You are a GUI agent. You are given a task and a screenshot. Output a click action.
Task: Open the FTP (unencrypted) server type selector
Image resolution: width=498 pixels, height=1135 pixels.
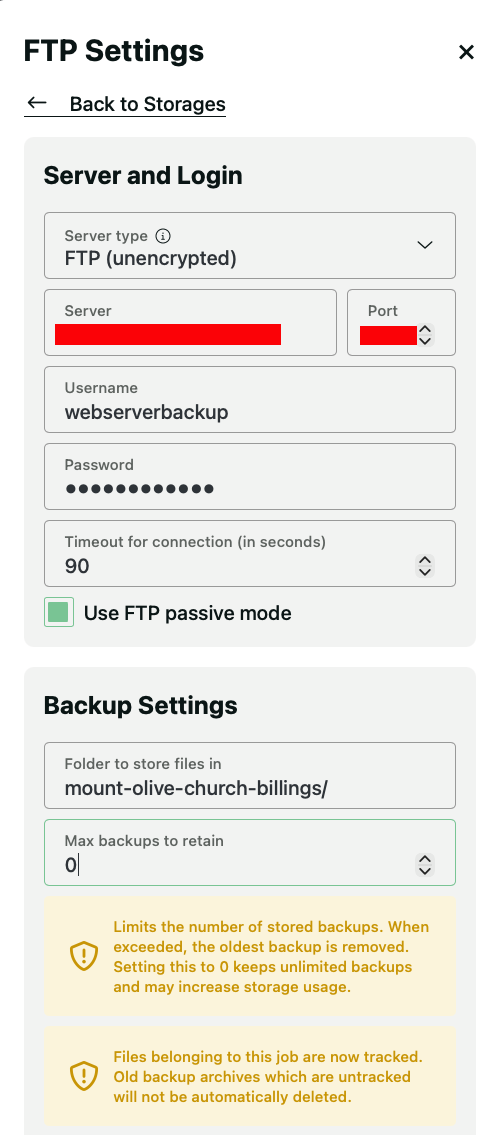click(250, 245)
